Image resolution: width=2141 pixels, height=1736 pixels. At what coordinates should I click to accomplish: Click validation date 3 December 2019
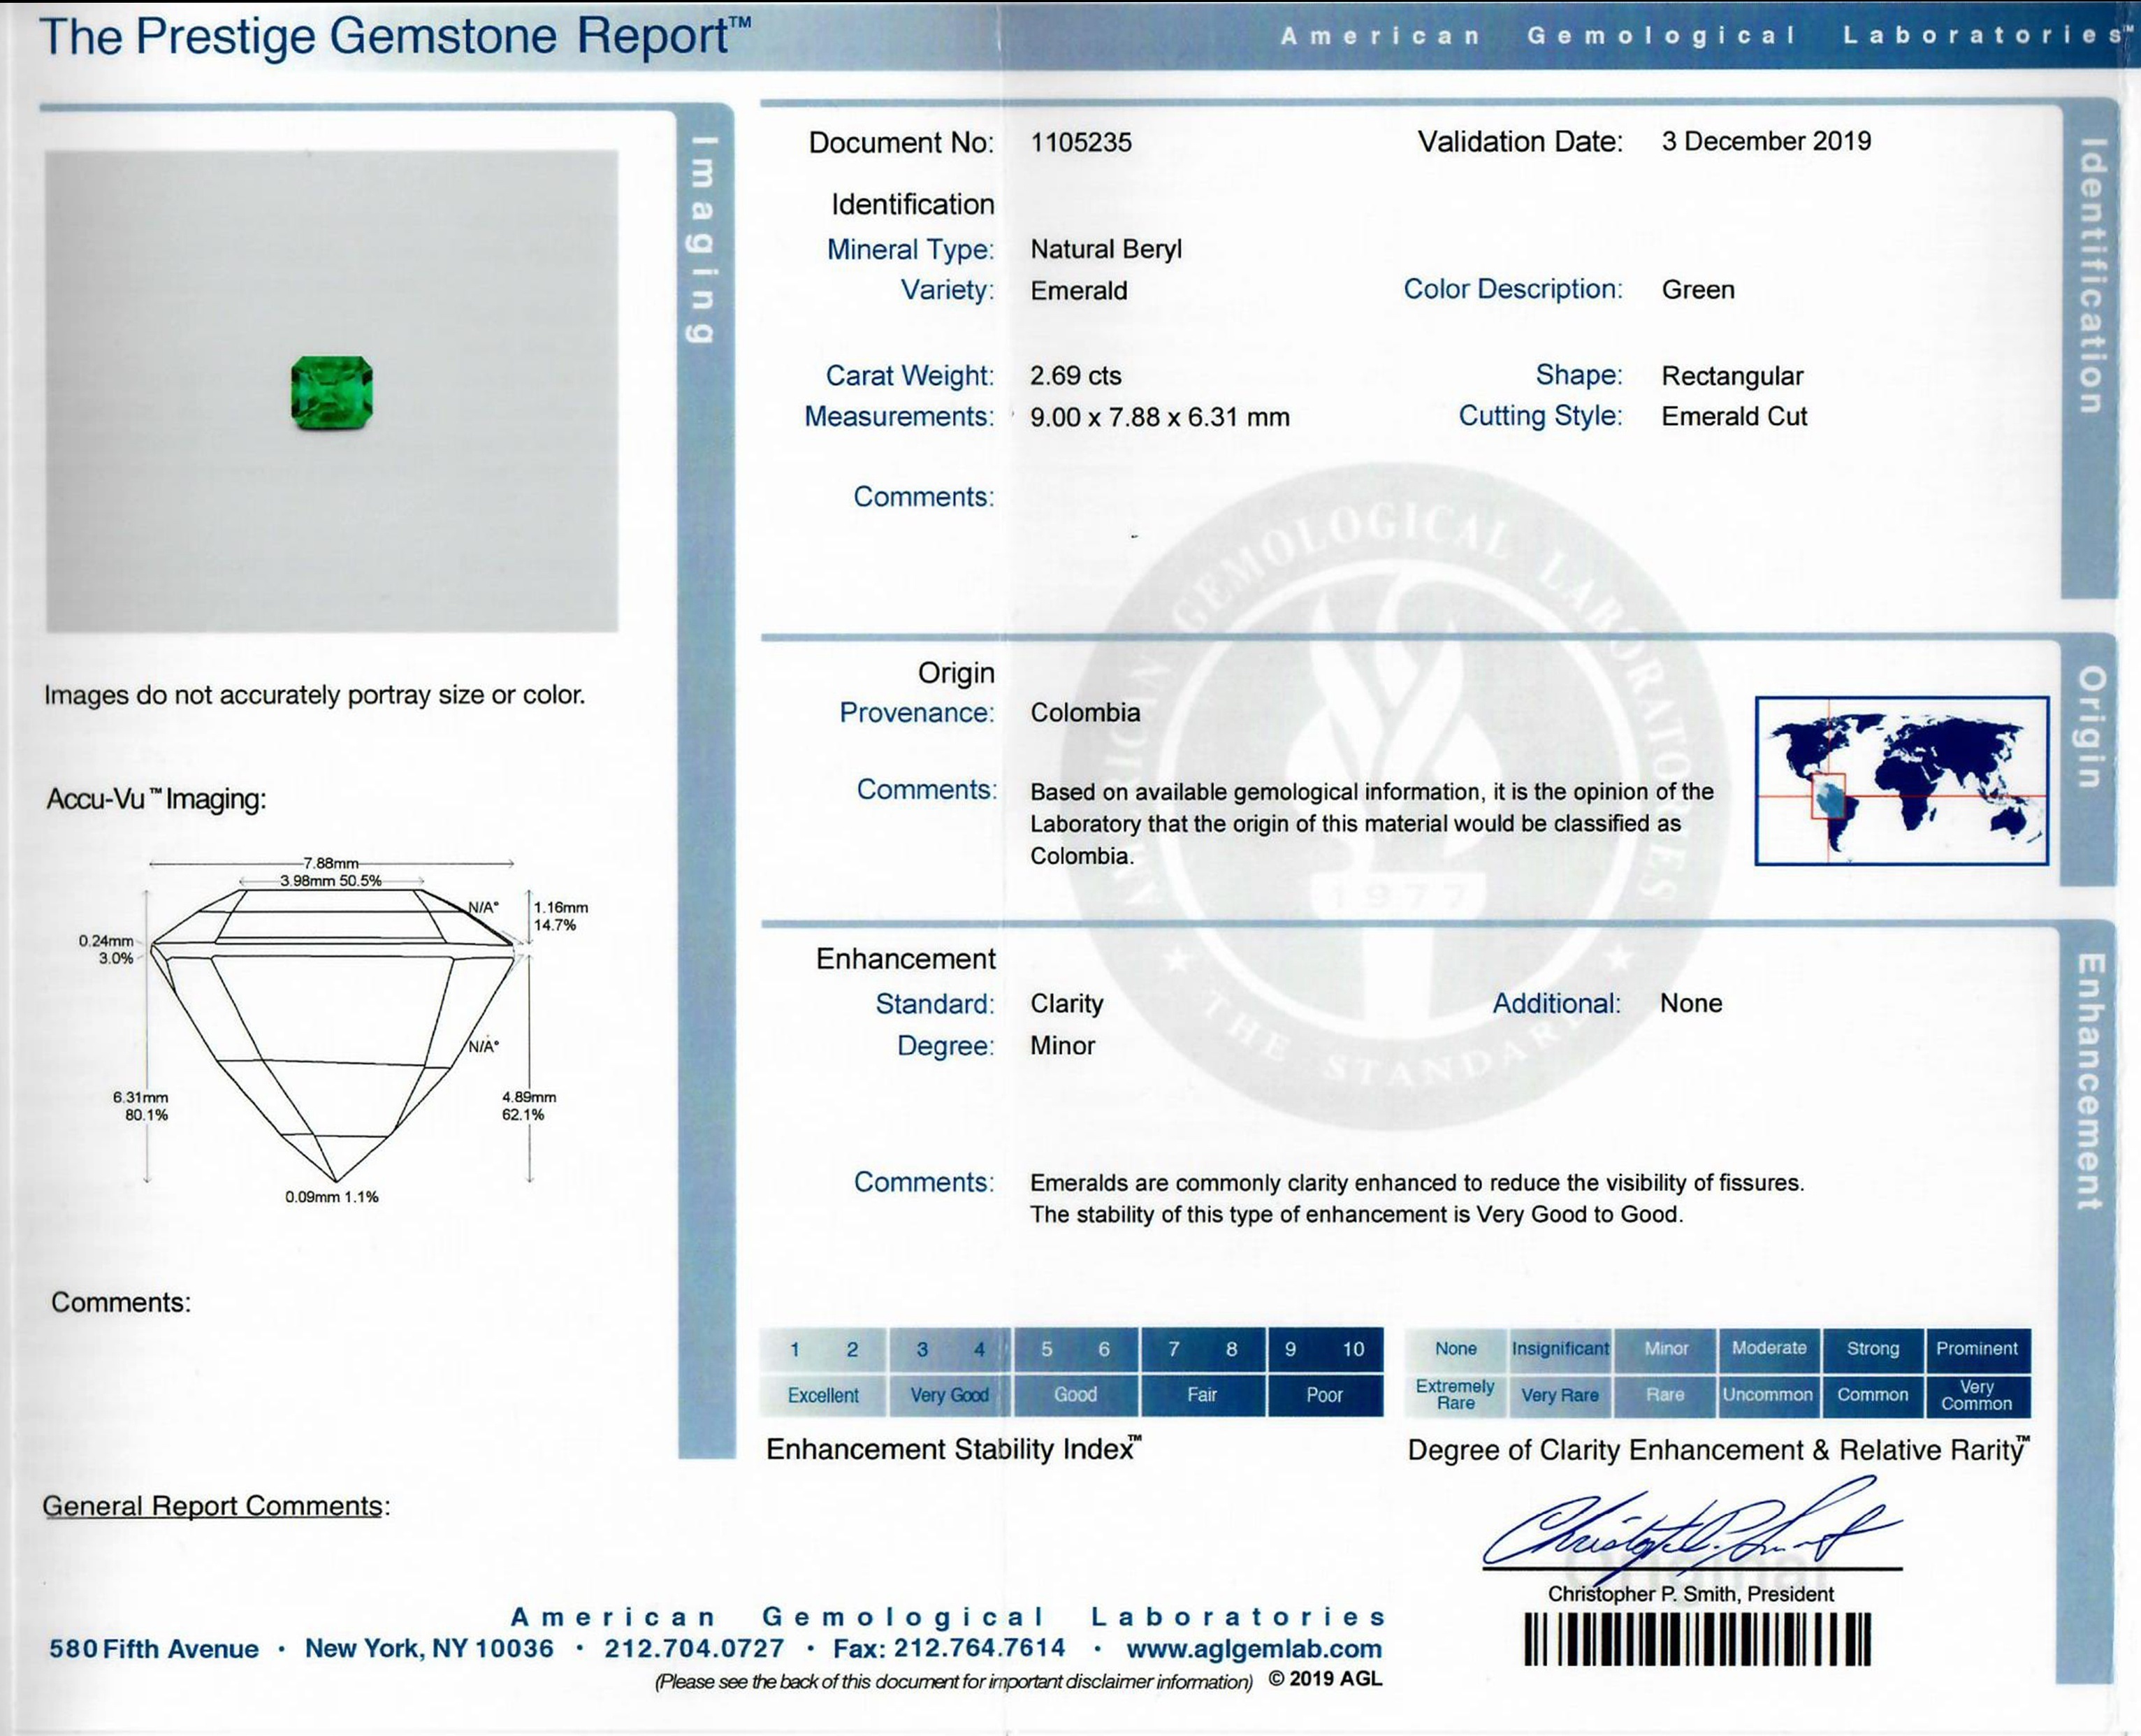(x=1766, y=141)
